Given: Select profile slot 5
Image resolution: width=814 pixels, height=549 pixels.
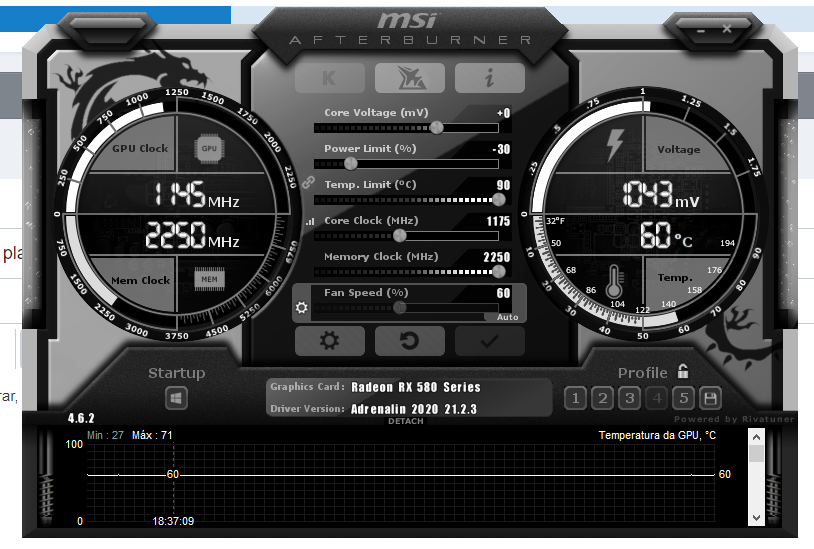Looking at the screenshot, I should (x=684, y=398).
